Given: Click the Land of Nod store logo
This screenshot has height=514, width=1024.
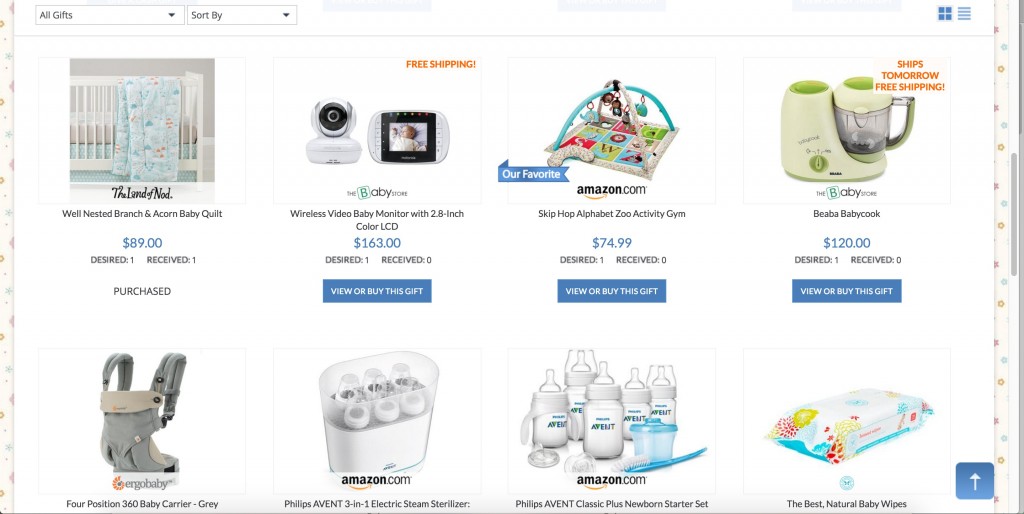Looking at the screenshot, I should tap(142, 193).
